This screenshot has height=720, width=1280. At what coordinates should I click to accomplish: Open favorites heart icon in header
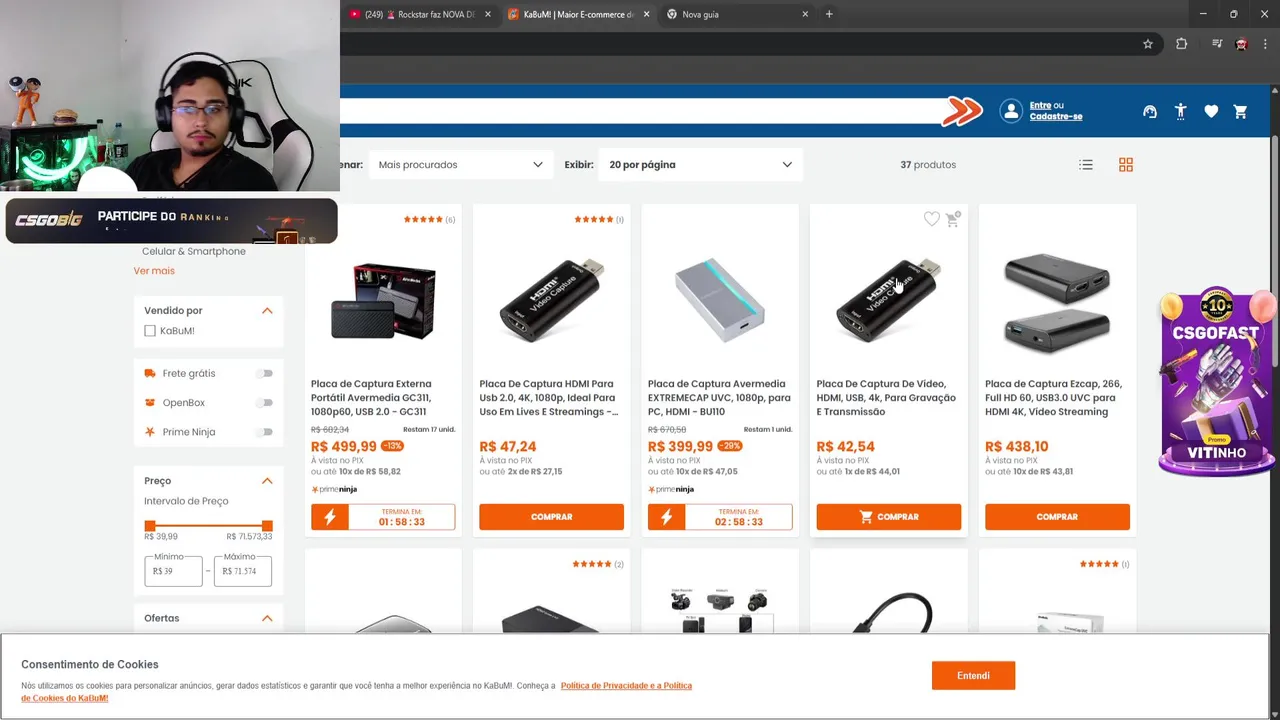point(1211,112)
